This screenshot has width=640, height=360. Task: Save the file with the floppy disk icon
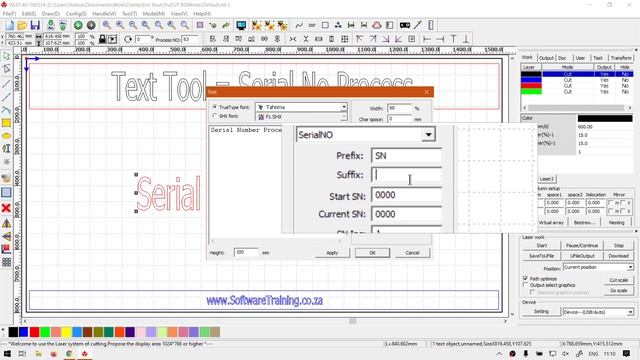(x=35, y=25)
